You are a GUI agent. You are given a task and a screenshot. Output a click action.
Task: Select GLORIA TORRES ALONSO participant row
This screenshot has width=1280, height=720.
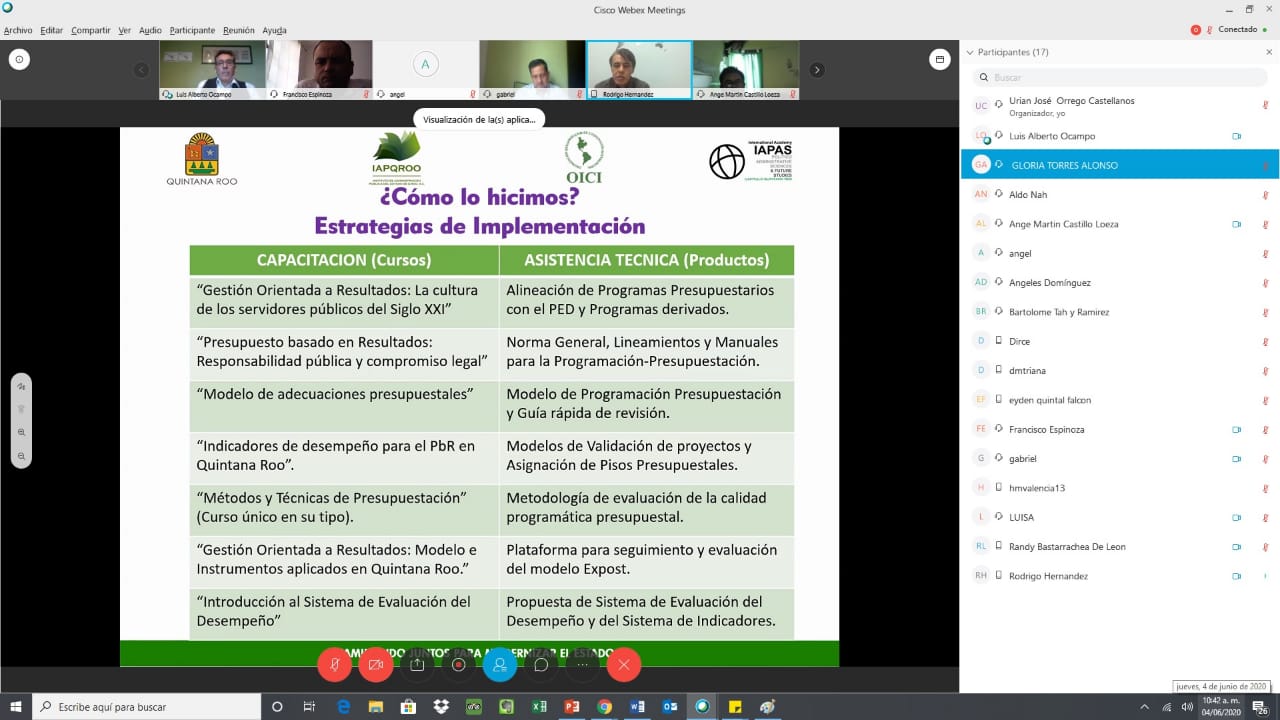coord(1120,165)
